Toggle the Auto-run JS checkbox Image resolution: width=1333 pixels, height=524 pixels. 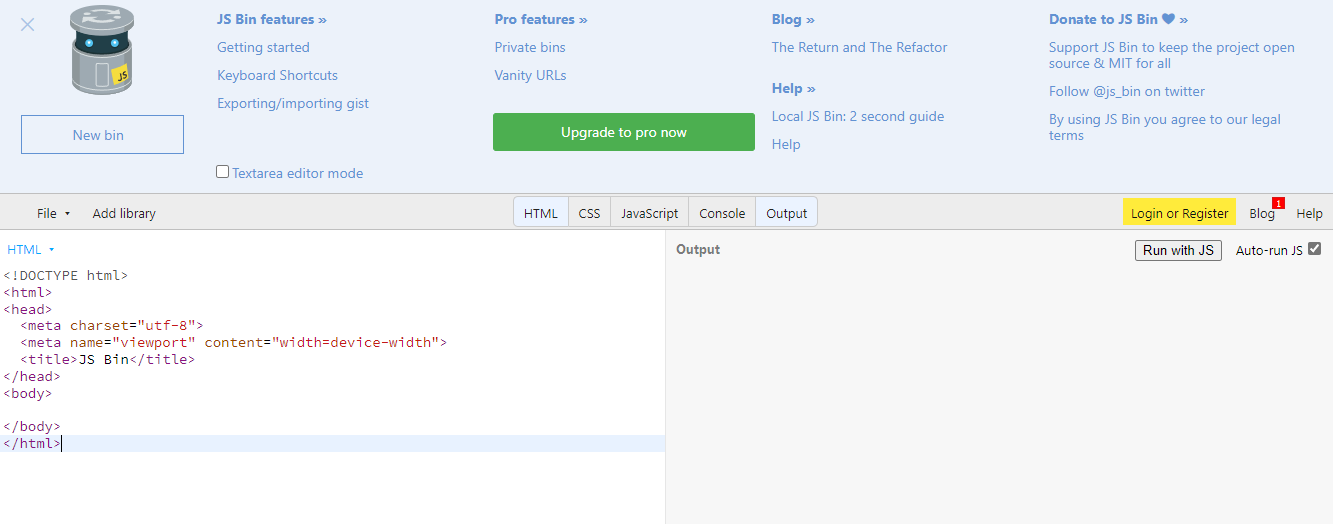pyautogui.click(x=1314, y=249)
